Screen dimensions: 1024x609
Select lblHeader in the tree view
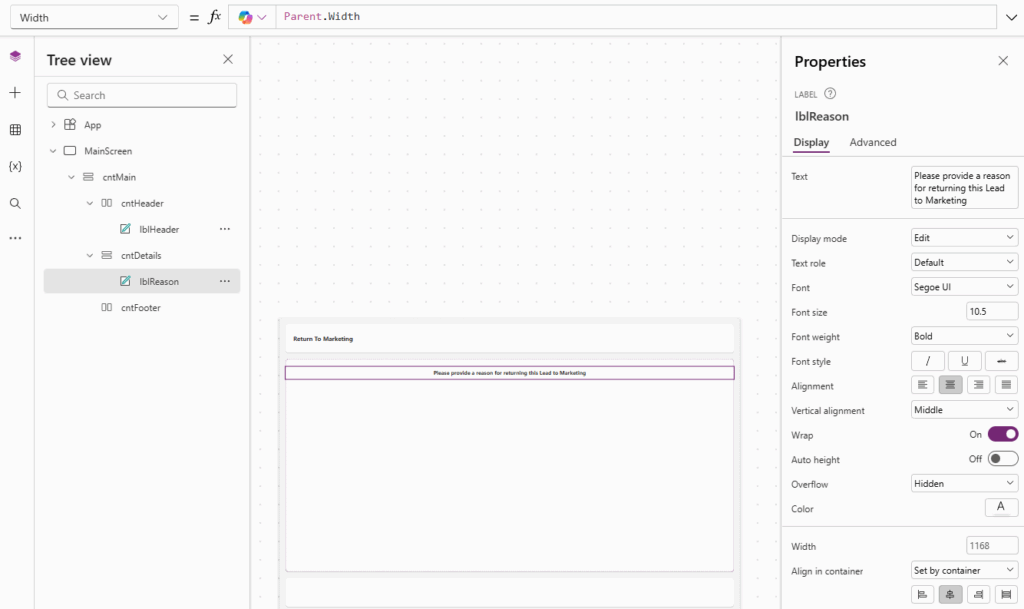pyautogui.click(x=159, y=229)
